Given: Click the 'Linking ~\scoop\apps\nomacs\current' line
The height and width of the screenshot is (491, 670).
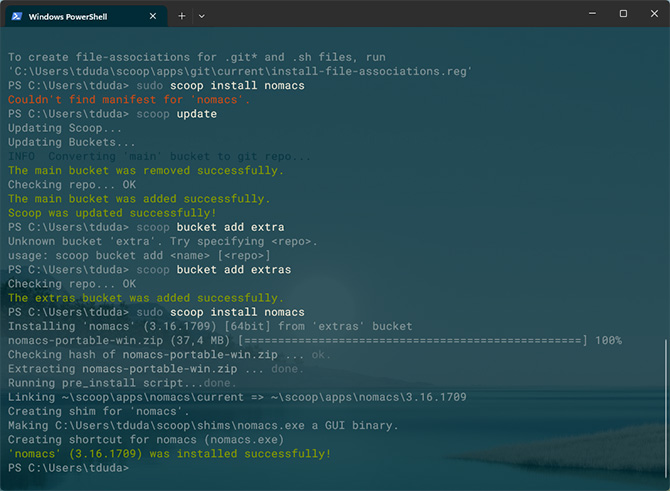Looking at the screenshot, I should point(237,397).
